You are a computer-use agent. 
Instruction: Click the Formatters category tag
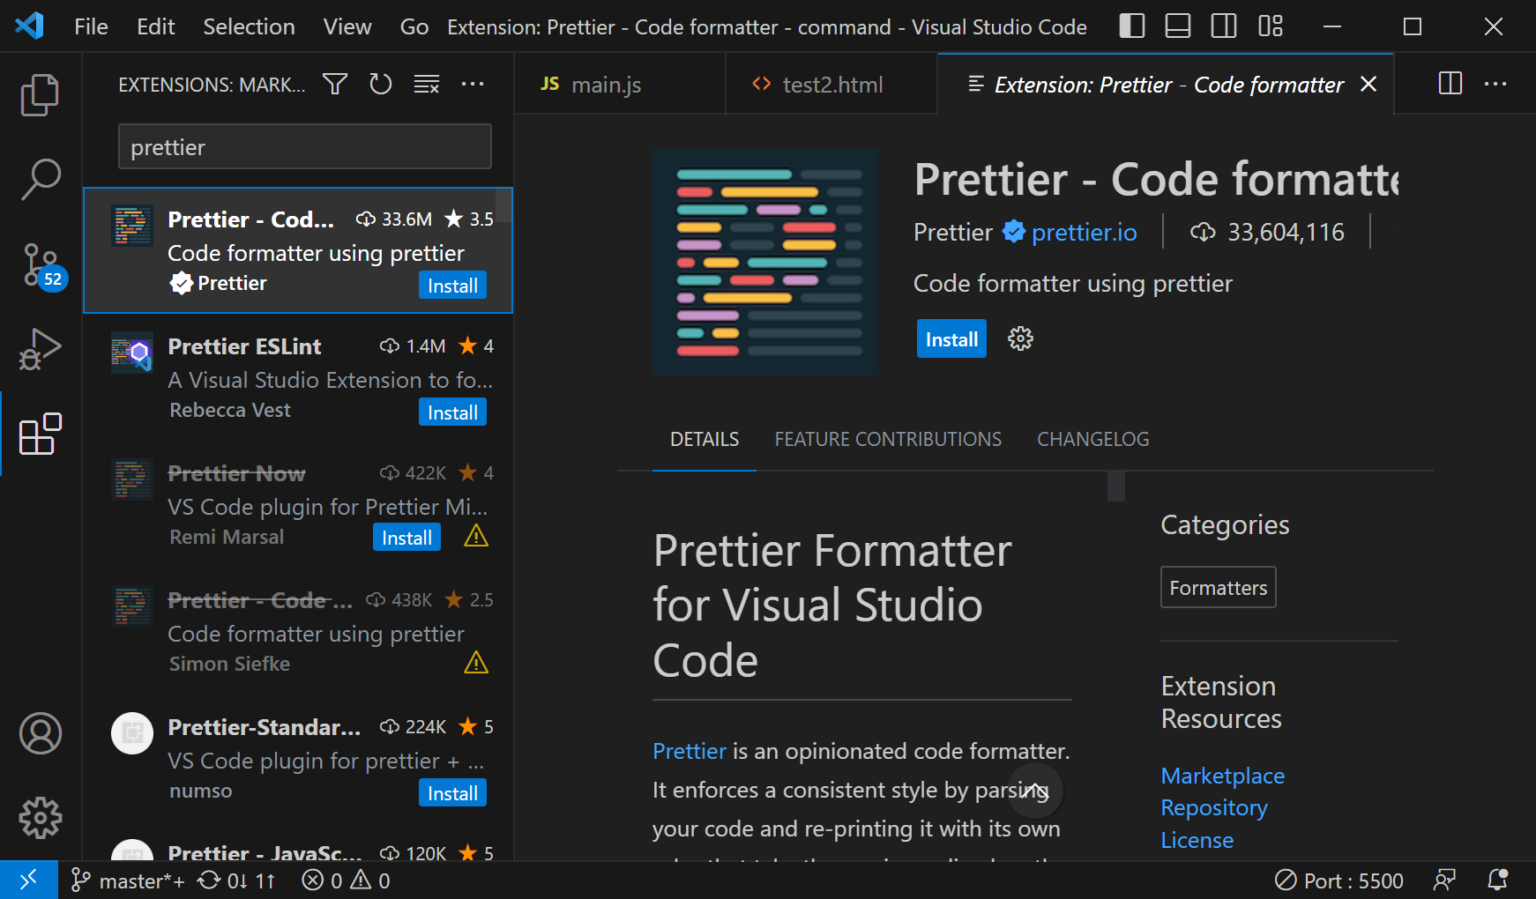[1218, 587]
